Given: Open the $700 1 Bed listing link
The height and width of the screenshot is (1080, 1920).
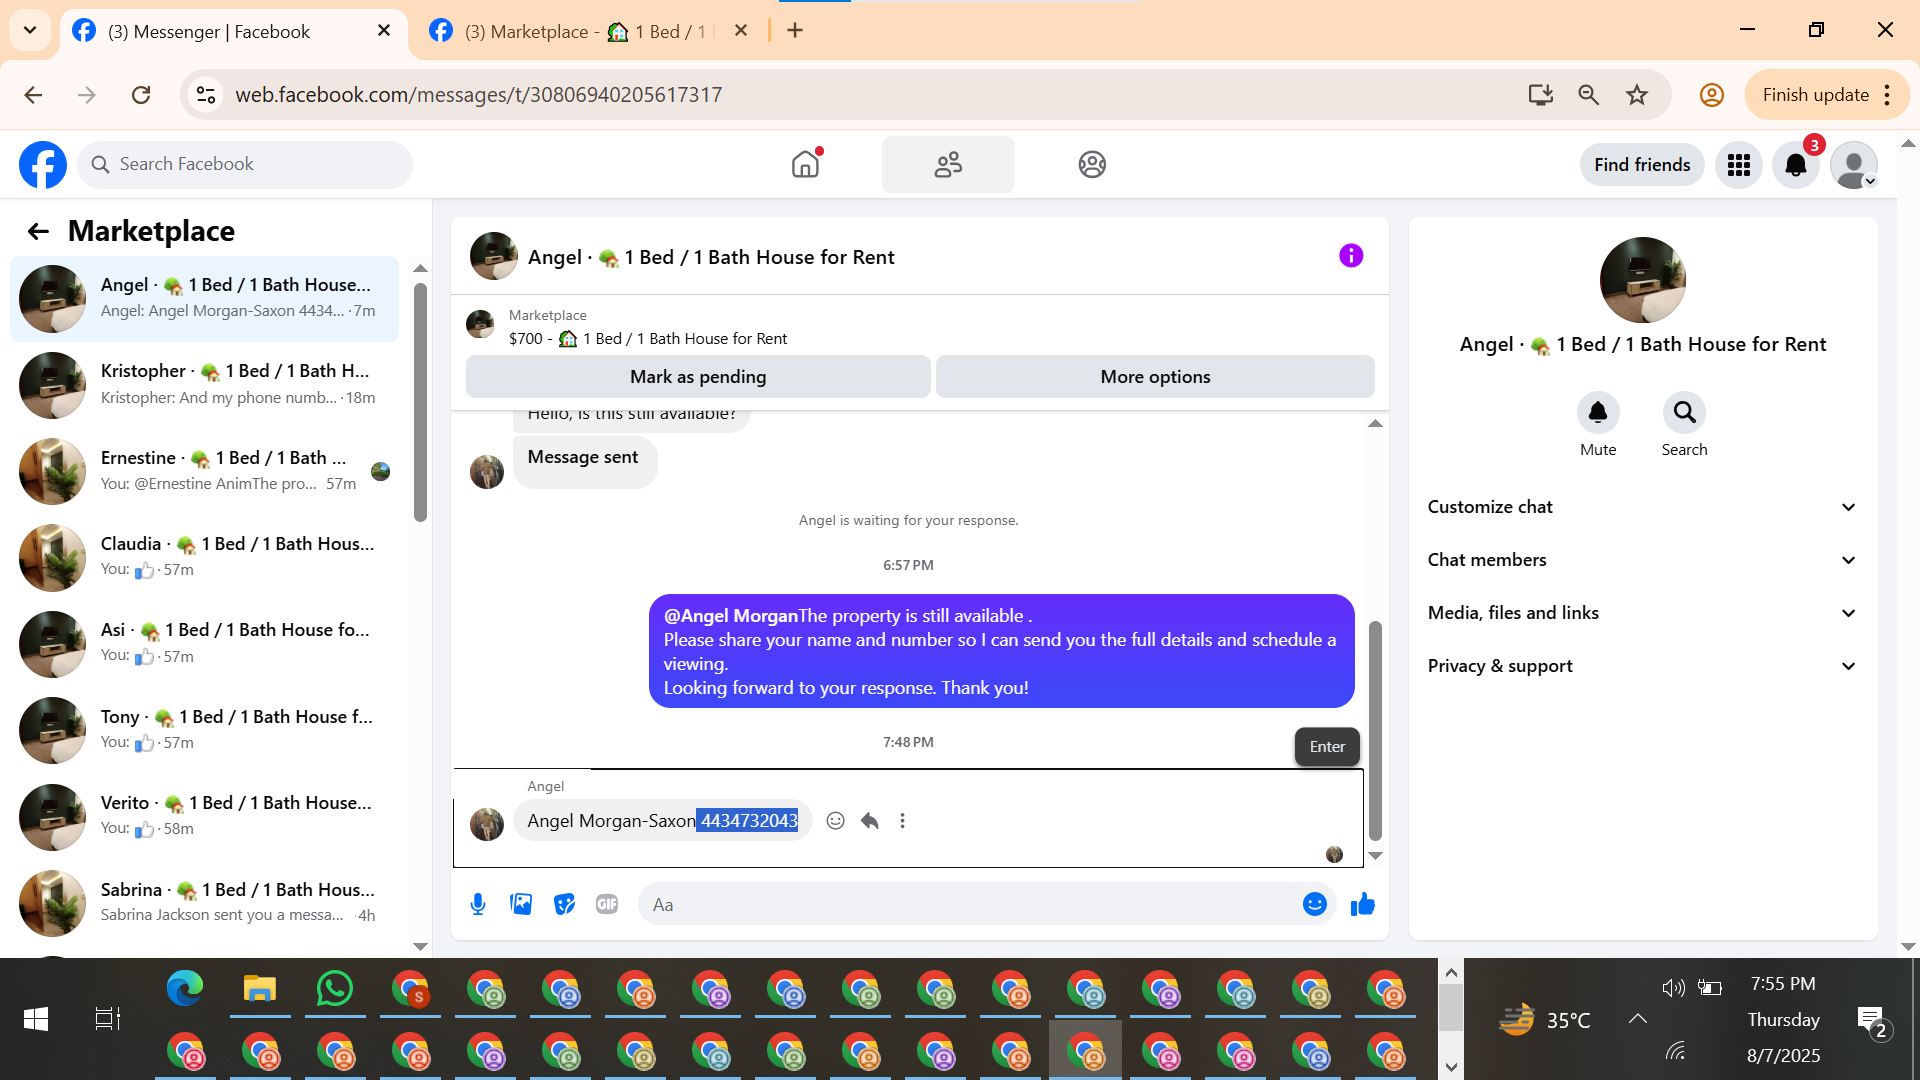Looking at the screenshot, I should (x=648, y=339).
